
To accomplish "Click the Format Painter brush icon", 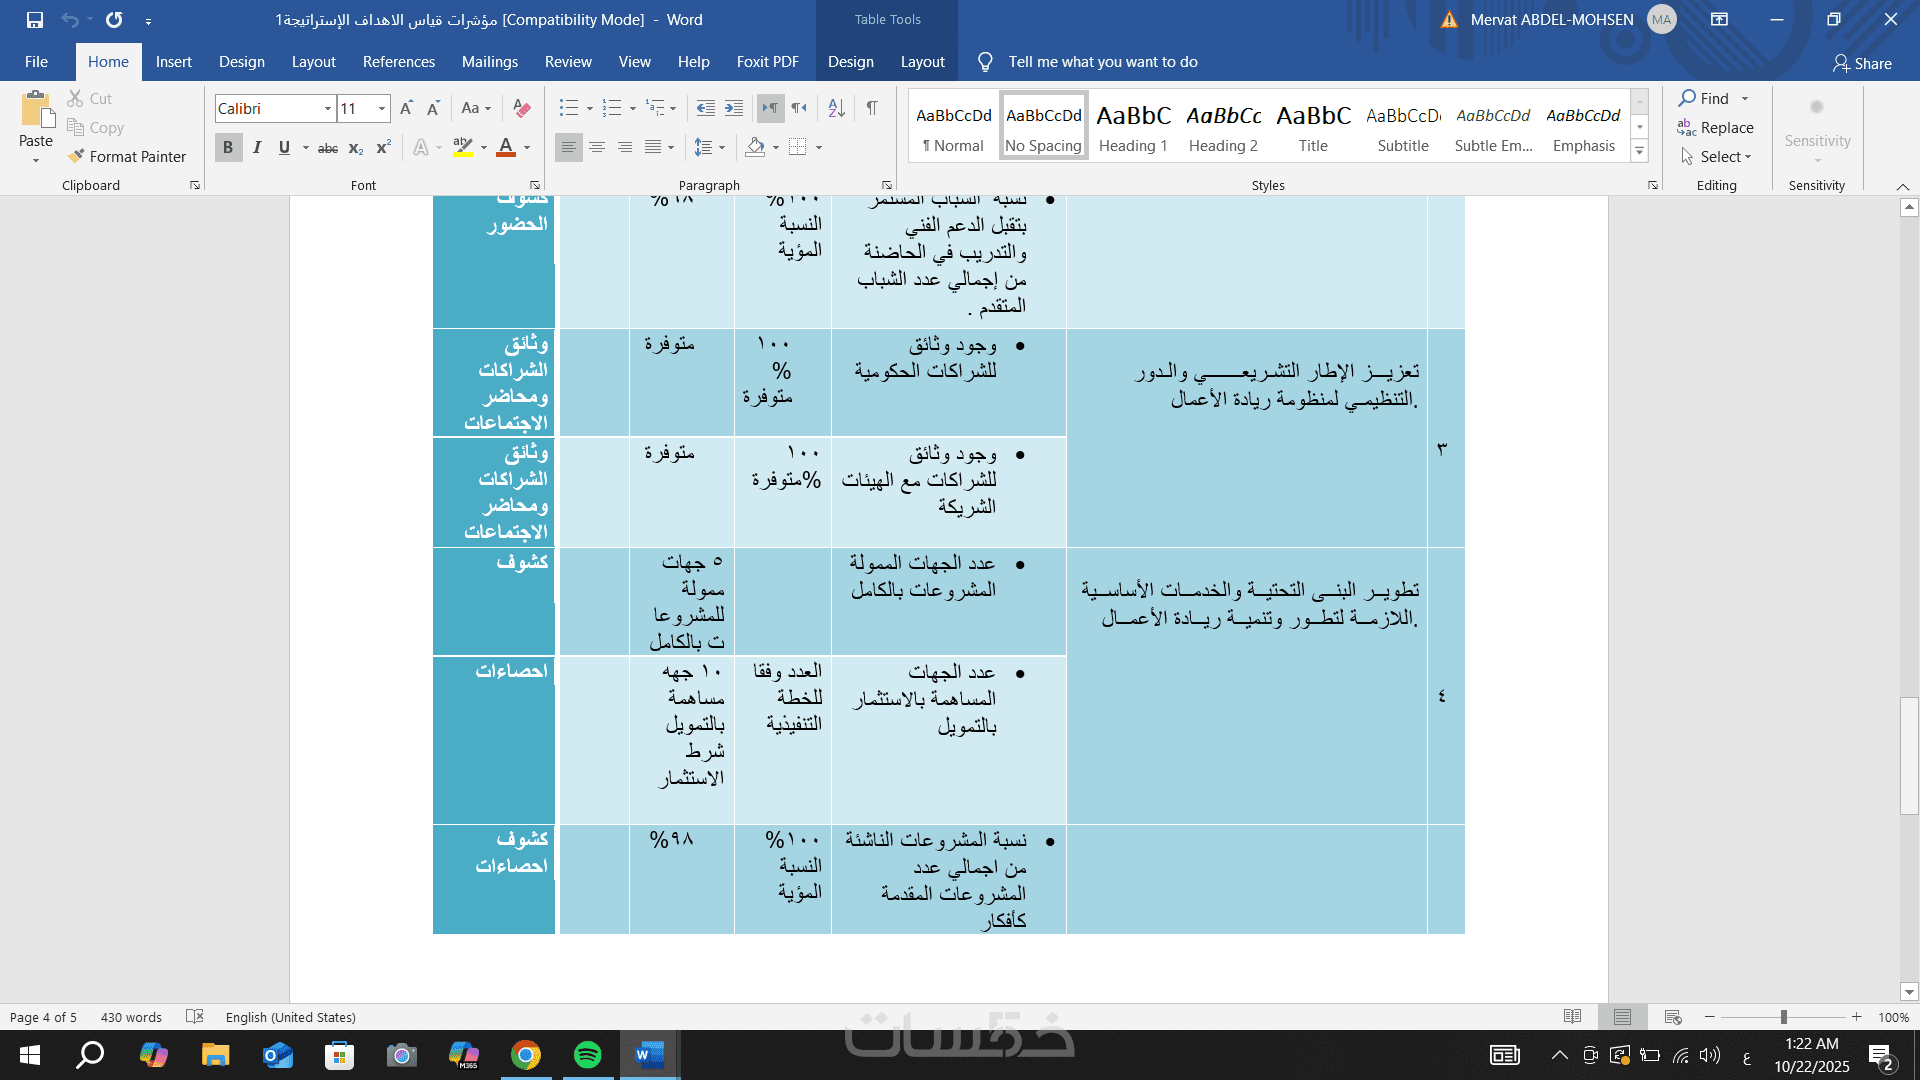I will [76, 157].
